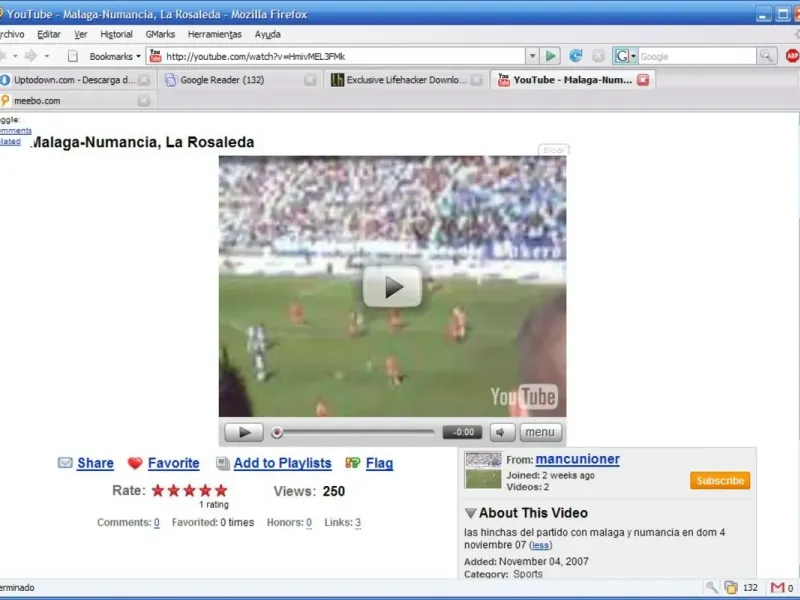Viewport: 800px width, 600px height.
Task: Open the Add to Playlists link
Action: click(282, 463)
